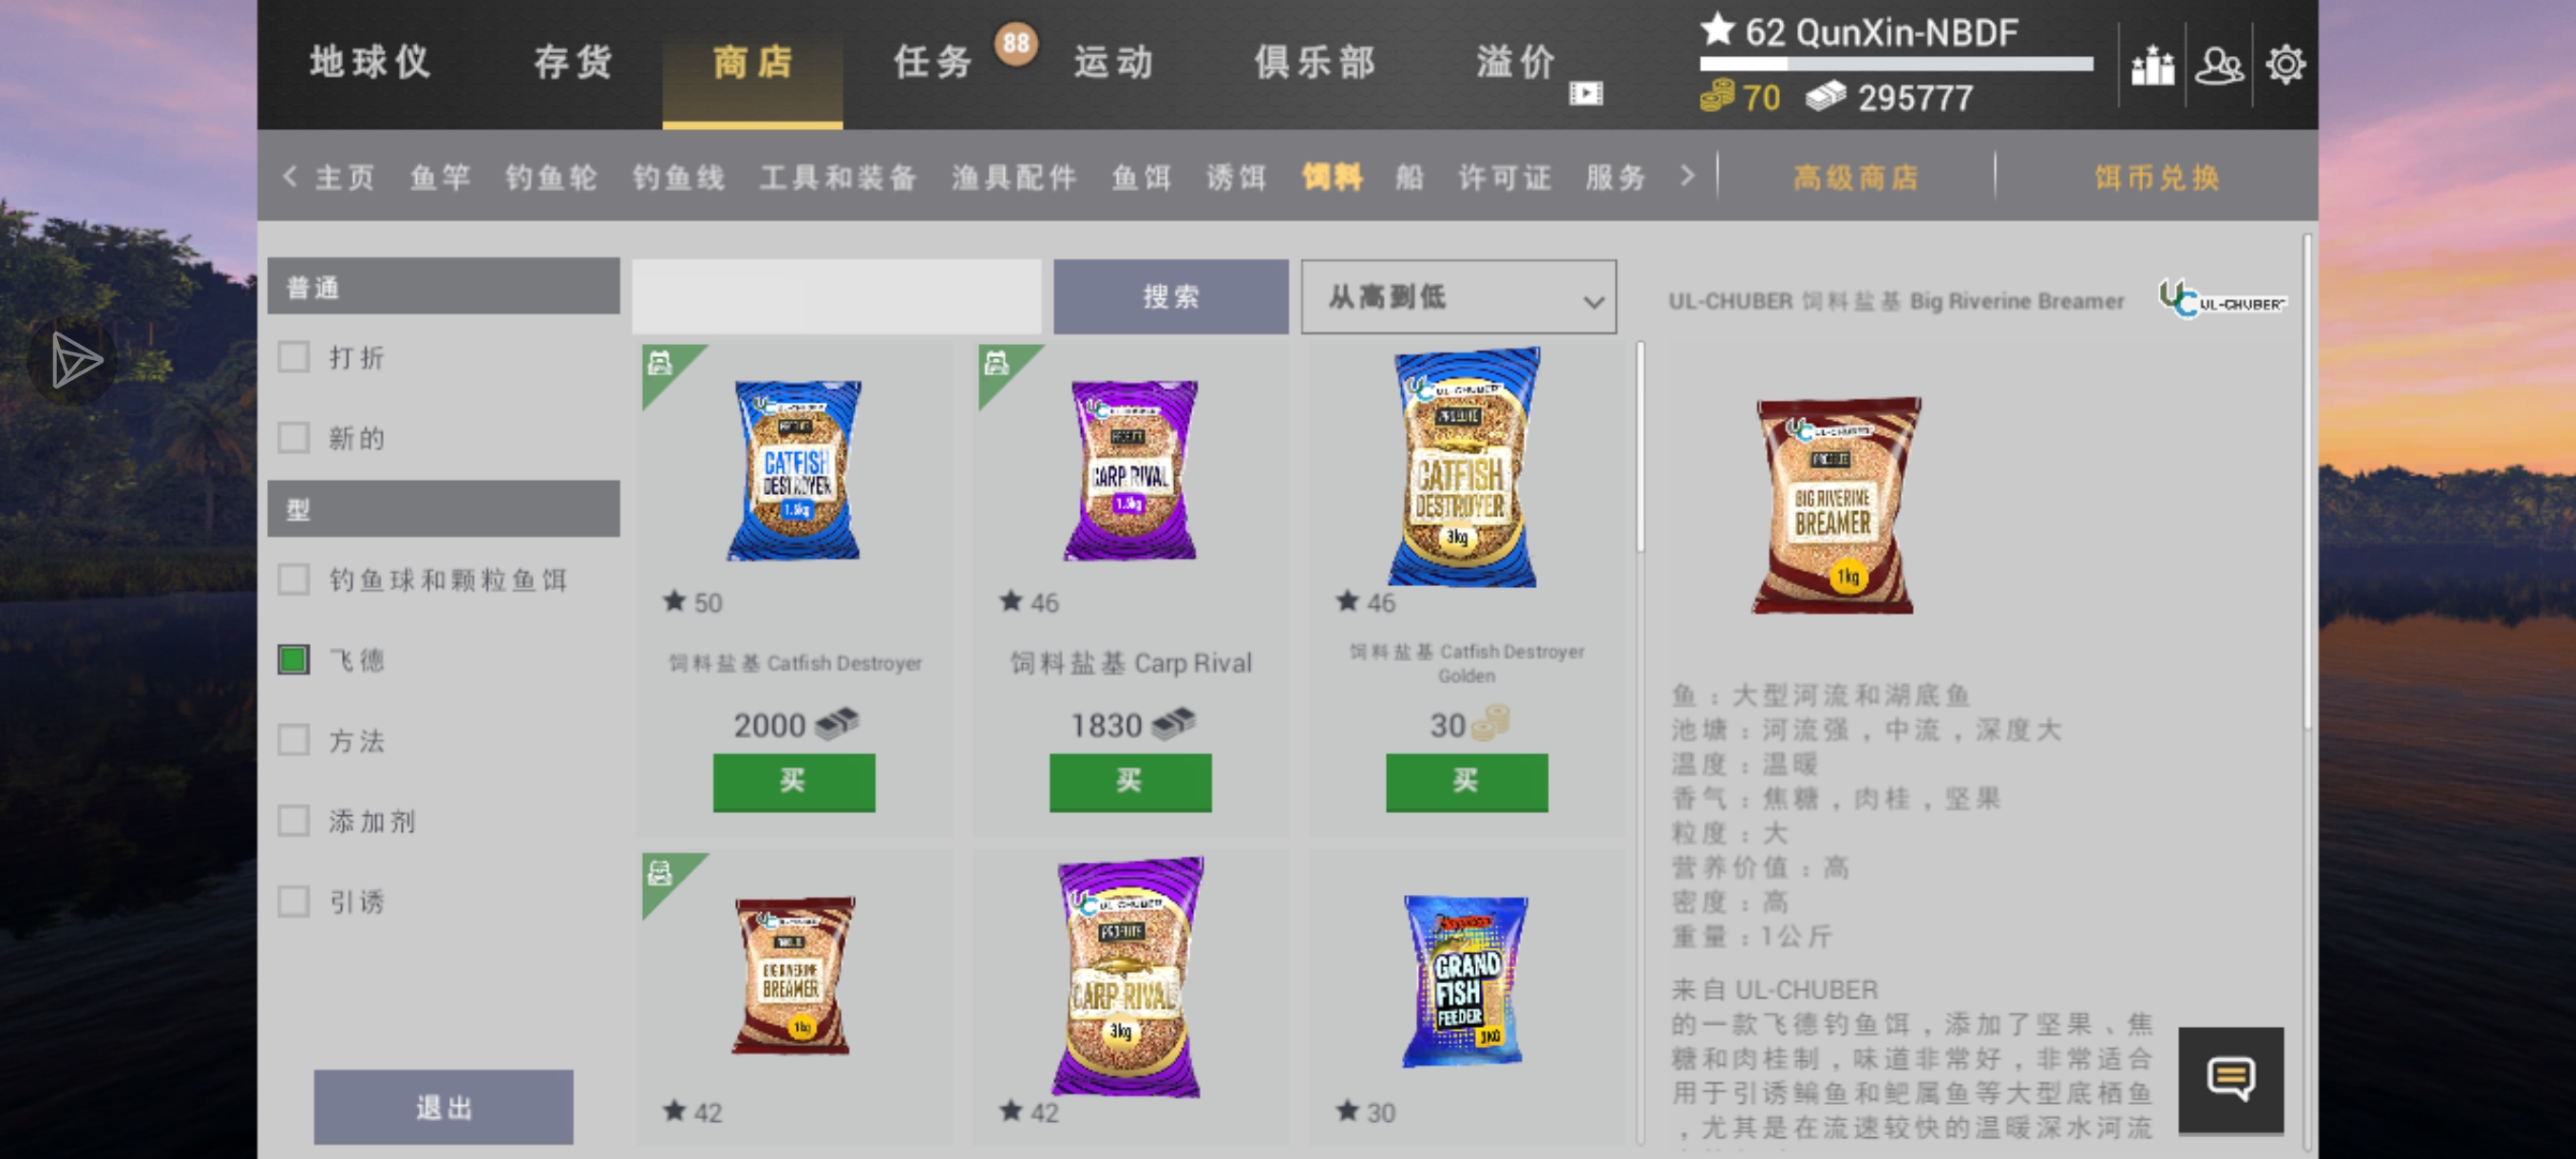Click the video ad icon under 溢价

[1585, 93]
